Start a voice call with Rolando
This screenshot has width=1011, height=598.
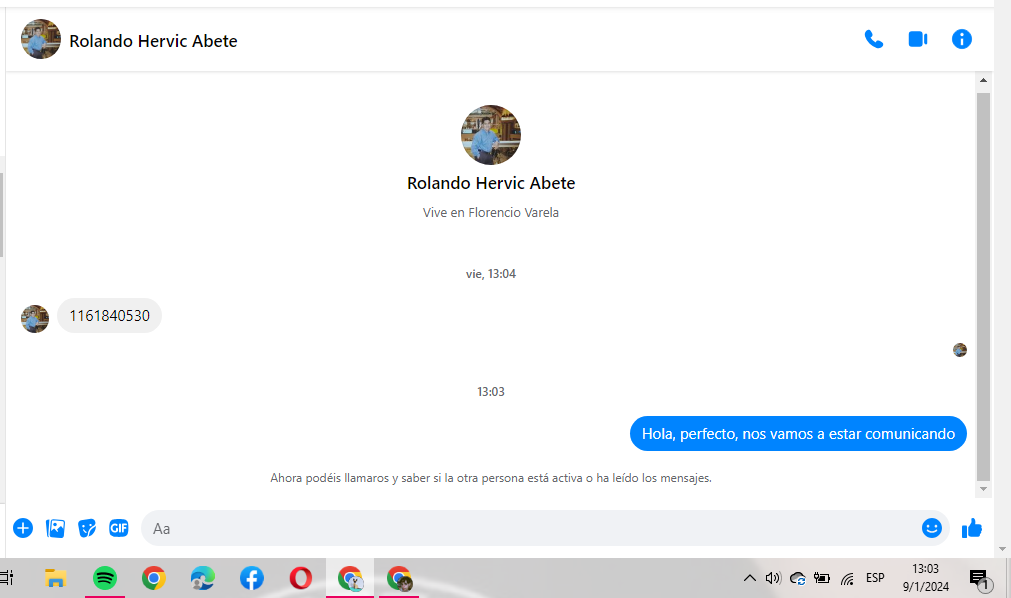click(873, 39)
